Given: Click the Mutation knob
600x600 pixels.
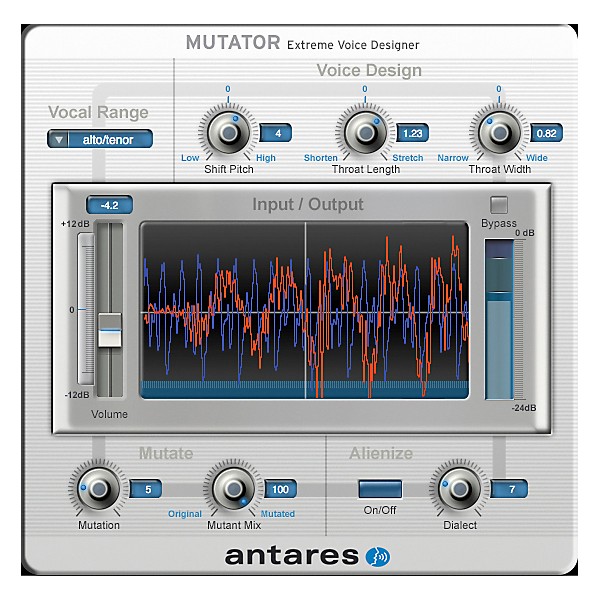Looking at the screenshot, I should (x=99, y=489).
